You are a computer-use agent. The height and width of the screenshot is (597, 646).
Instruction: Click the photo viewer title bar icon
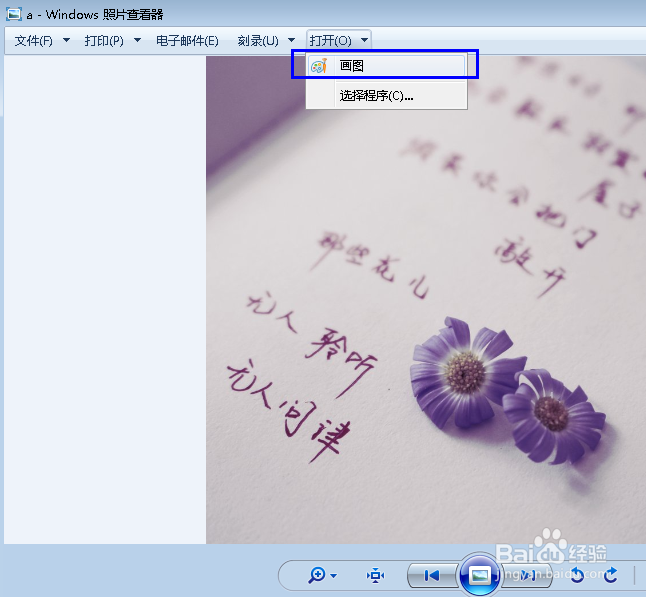[x=14, y=14]
